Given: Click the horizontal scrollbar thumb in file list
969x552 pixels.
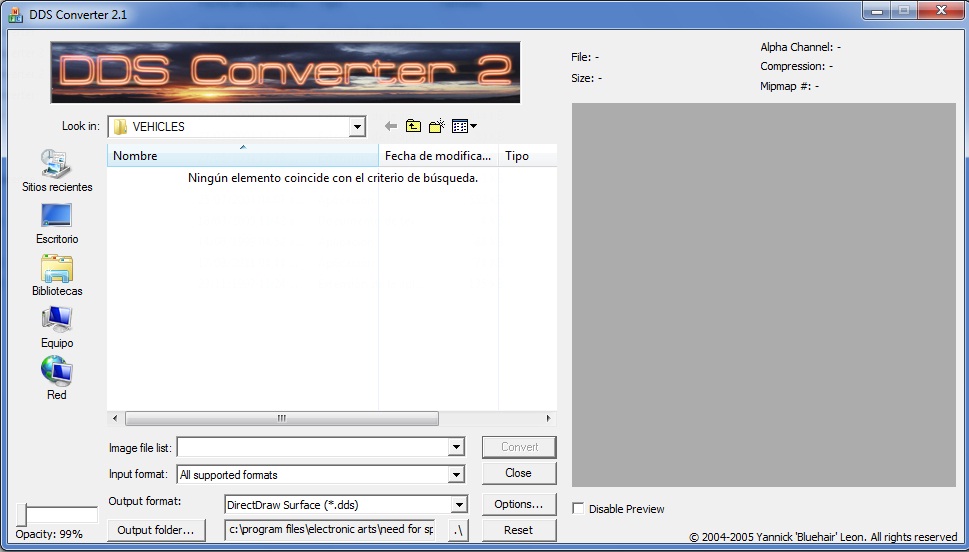Looking at the screenshot, I should [282, 418].
